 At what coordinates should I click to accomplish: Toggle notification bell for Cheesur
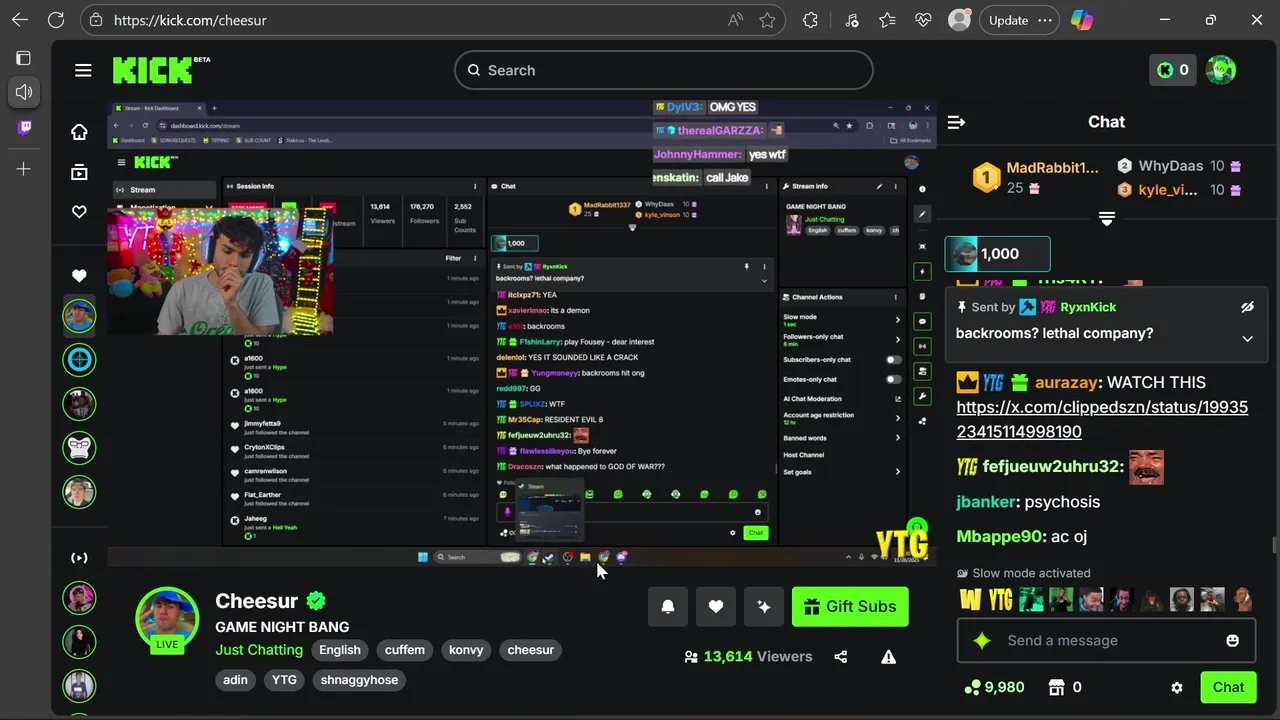point(668,606)
